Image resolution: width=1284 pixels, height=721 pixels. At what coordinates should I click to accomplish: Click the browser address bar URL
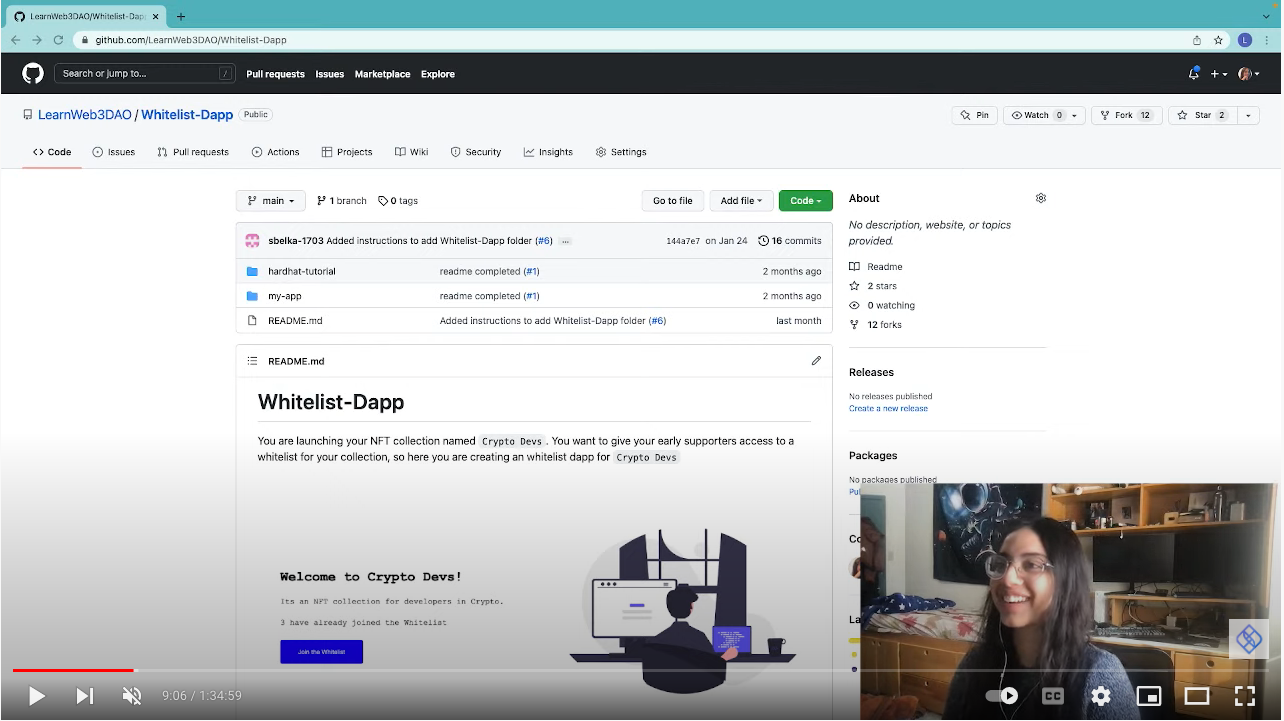click(x=190, y=40)
